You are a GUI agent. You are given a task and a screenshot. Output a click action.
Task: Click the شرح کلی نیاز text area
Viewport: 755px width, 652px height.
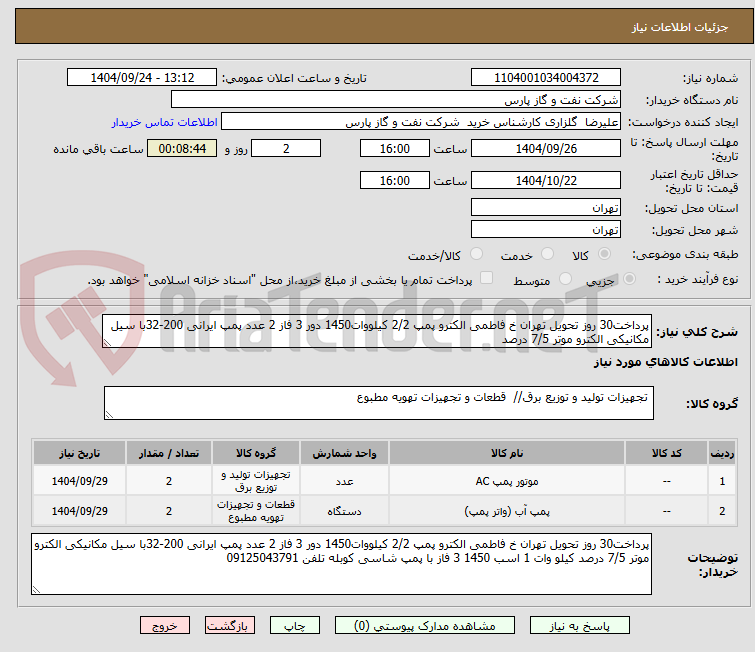click(x=377, y=331)
